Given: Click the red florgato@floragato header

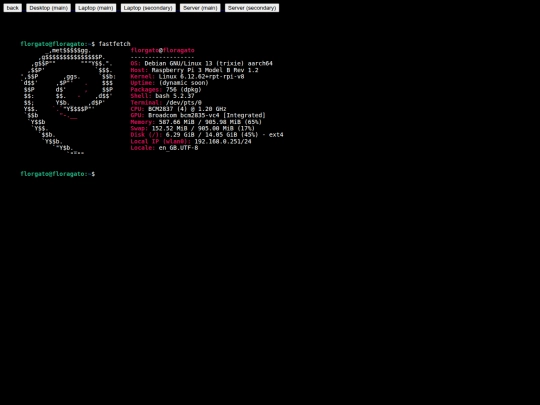Looking at the screenshot, I should [x=163, y=50].
